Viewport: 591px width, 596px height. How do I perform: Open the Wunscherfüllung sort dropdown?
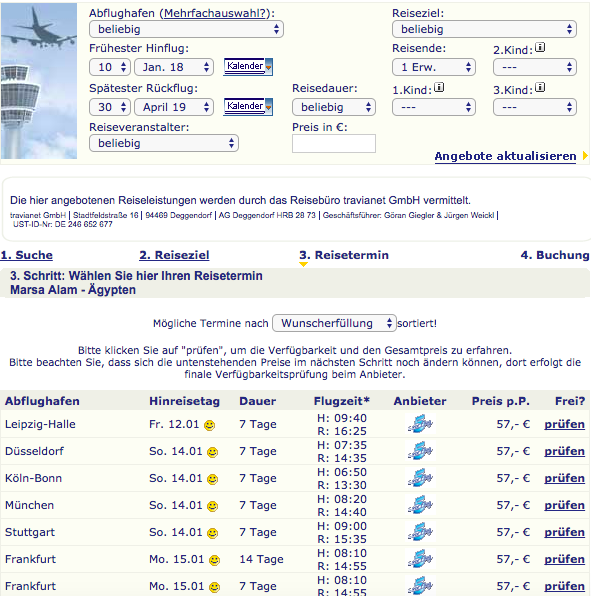(334, 323)
